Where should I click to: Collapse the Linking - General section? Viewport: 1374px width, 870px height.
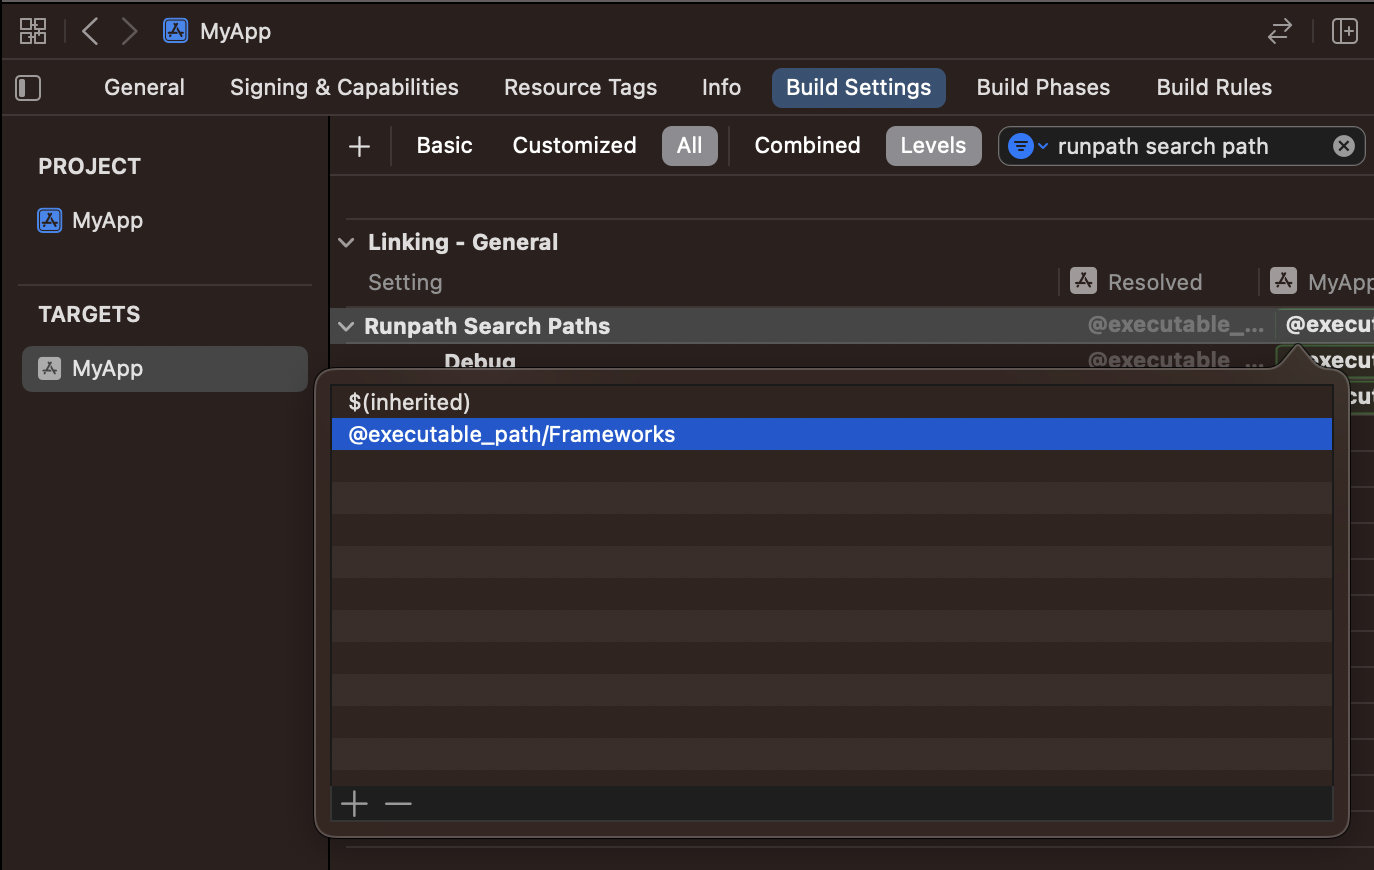346,242
